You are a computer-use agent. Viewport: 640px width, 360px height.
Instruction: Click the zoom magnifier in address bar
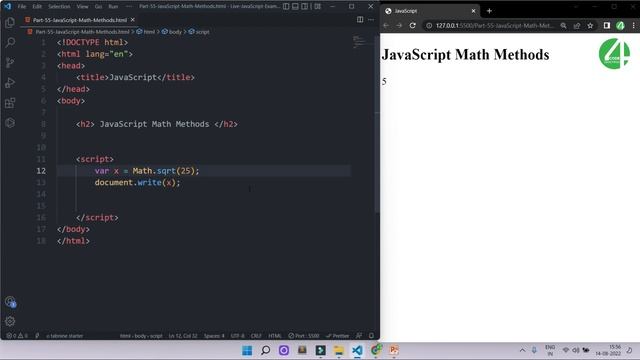tap(563, 25)
